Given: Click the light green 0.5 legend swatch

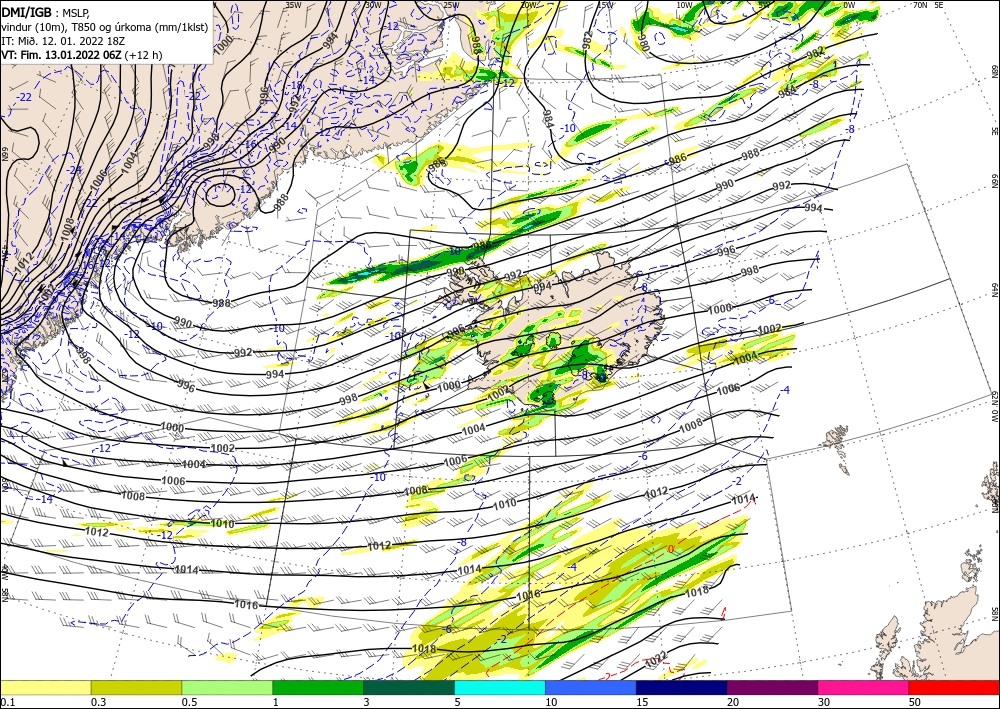Looking at the screenshot, I should coord(227,688).
